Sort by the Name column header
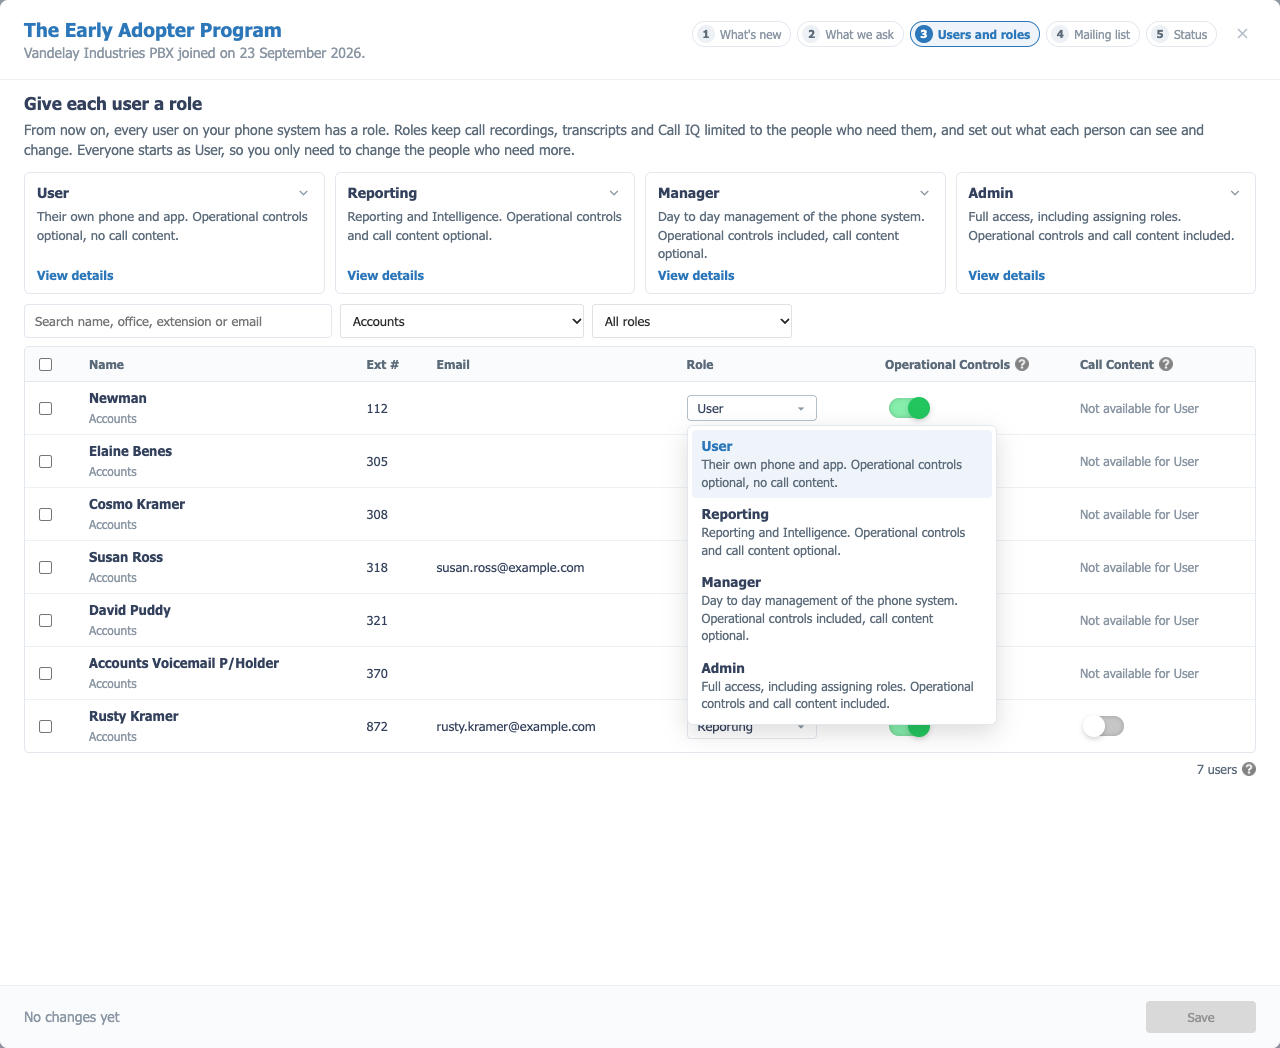 point(106,364)
